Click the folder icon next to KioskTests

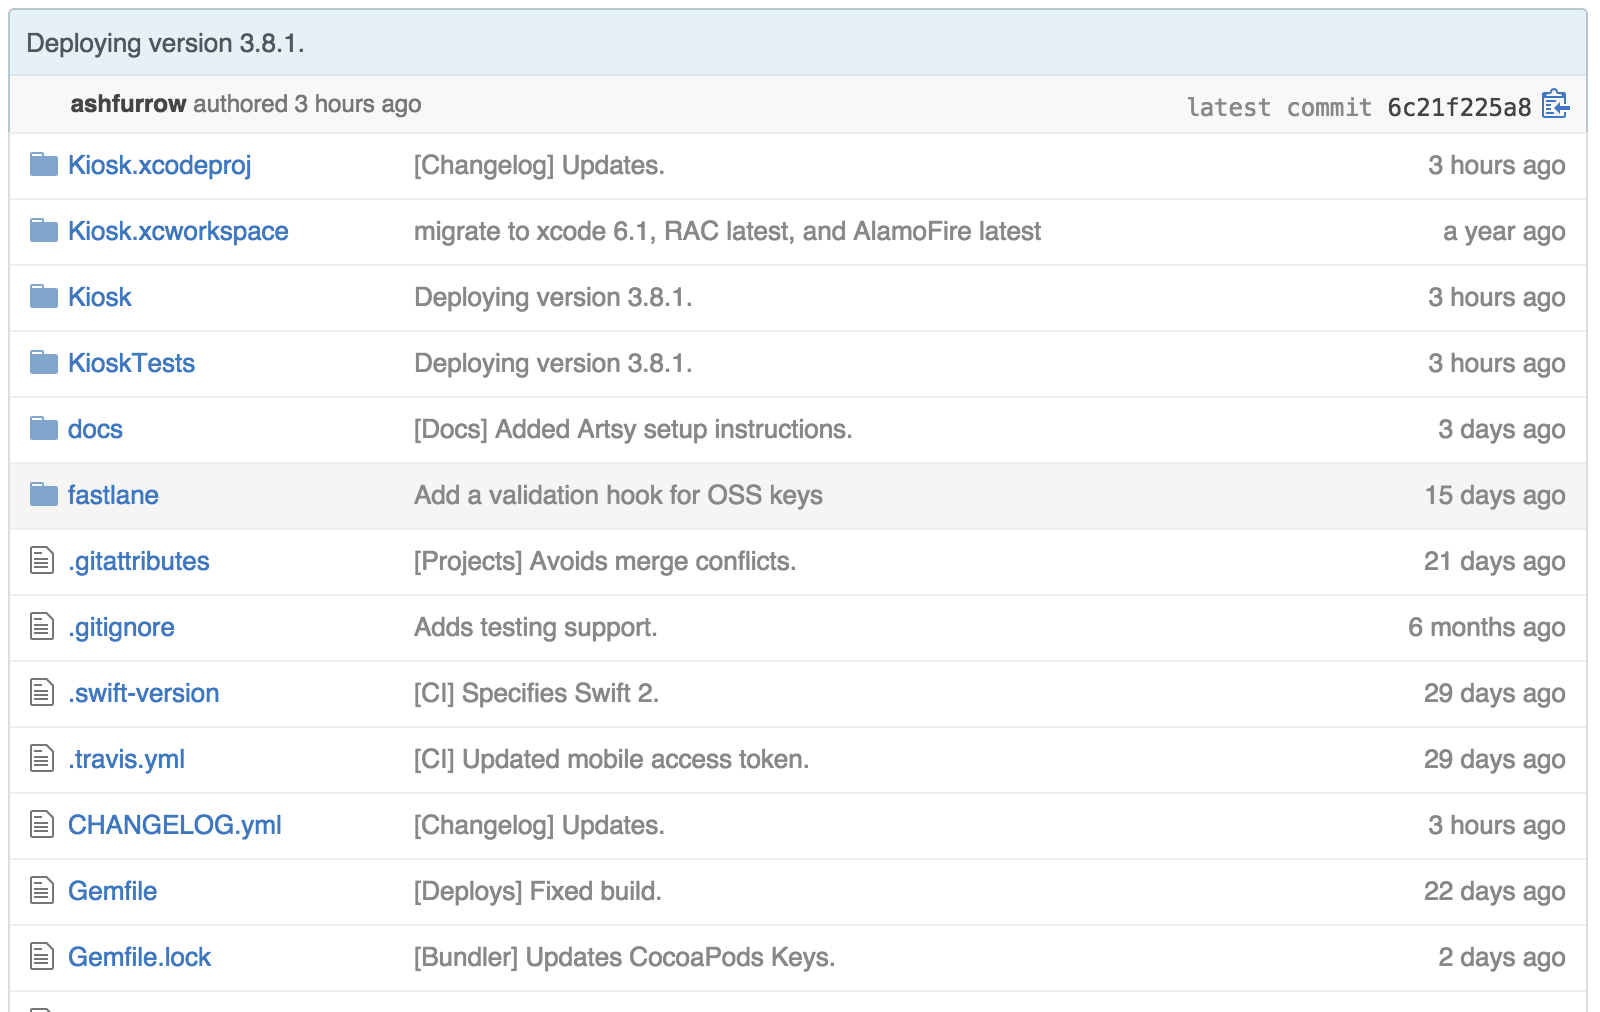click(43, 363)
